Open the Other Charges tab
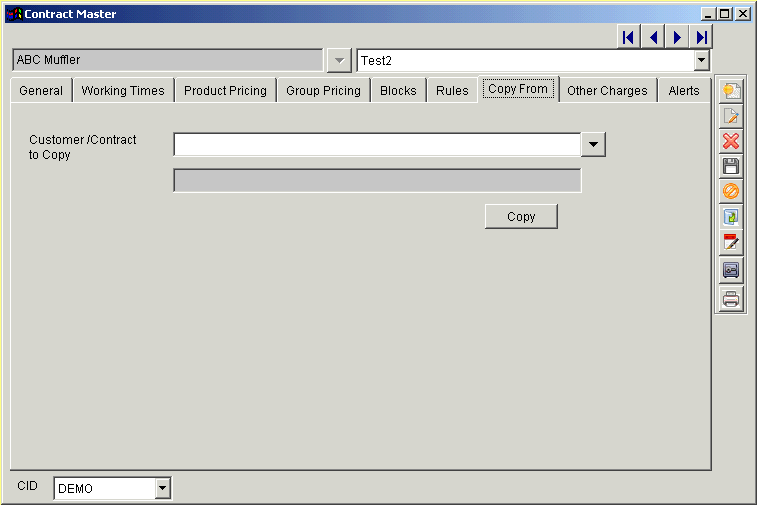Viewport: 757px width, 505px height. pyautogui.click(x=607, y=90)
